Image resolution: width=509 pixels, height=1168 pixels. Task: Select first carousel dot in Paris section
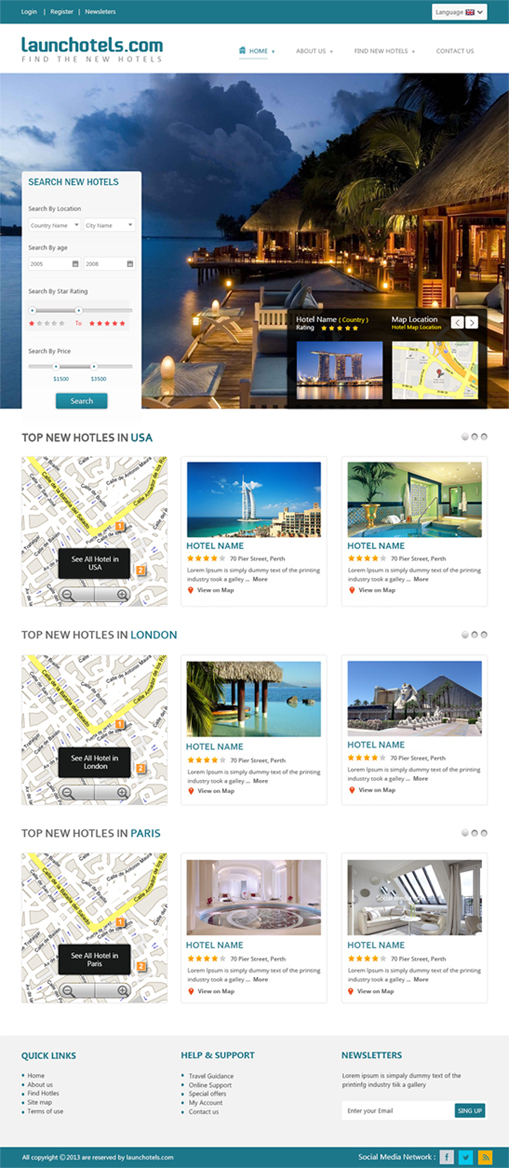coord(465,833)
